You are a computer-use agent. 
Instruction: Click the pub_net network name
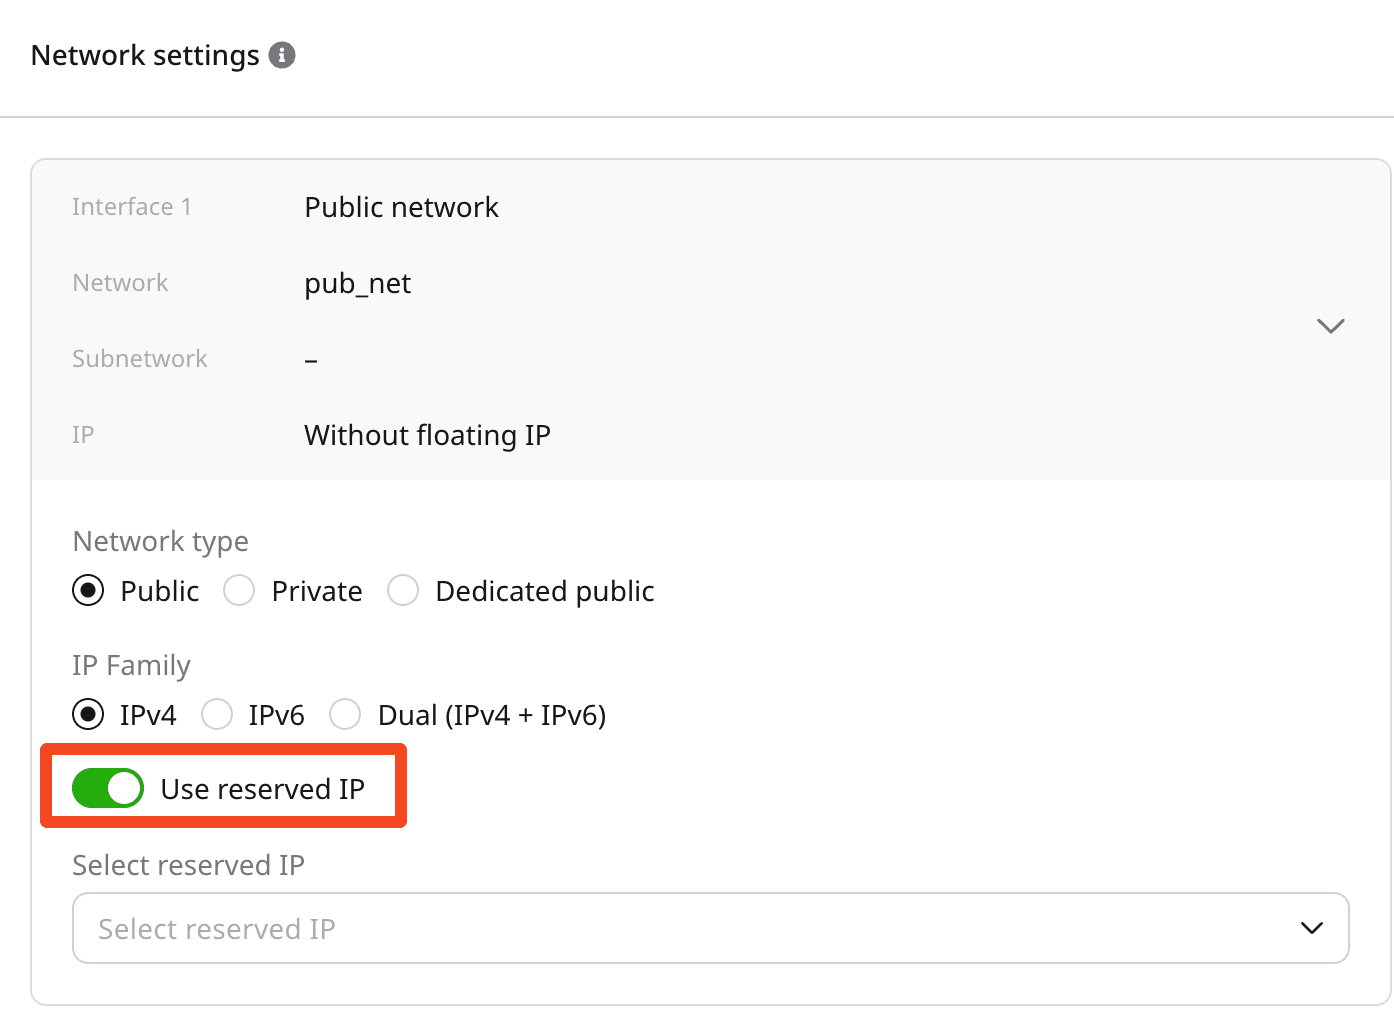tap(357, 284)
